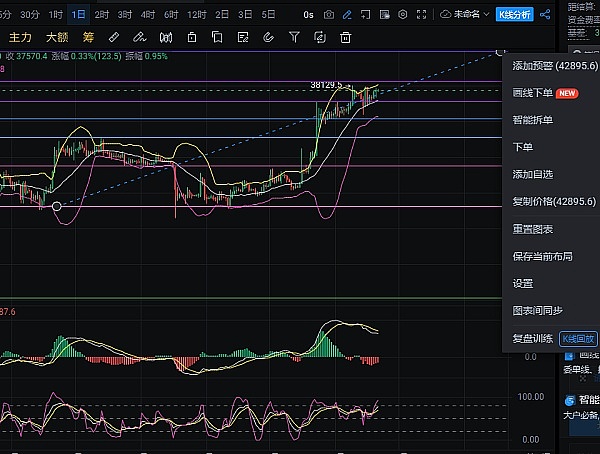Choose 添加预警 (42895.6) from context menu

tap(553, 65)
